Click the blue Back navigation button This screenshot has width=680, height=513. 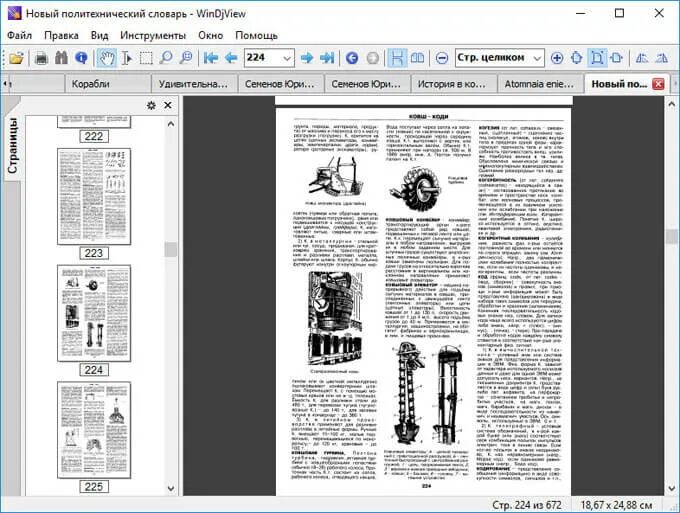(352, 58)
